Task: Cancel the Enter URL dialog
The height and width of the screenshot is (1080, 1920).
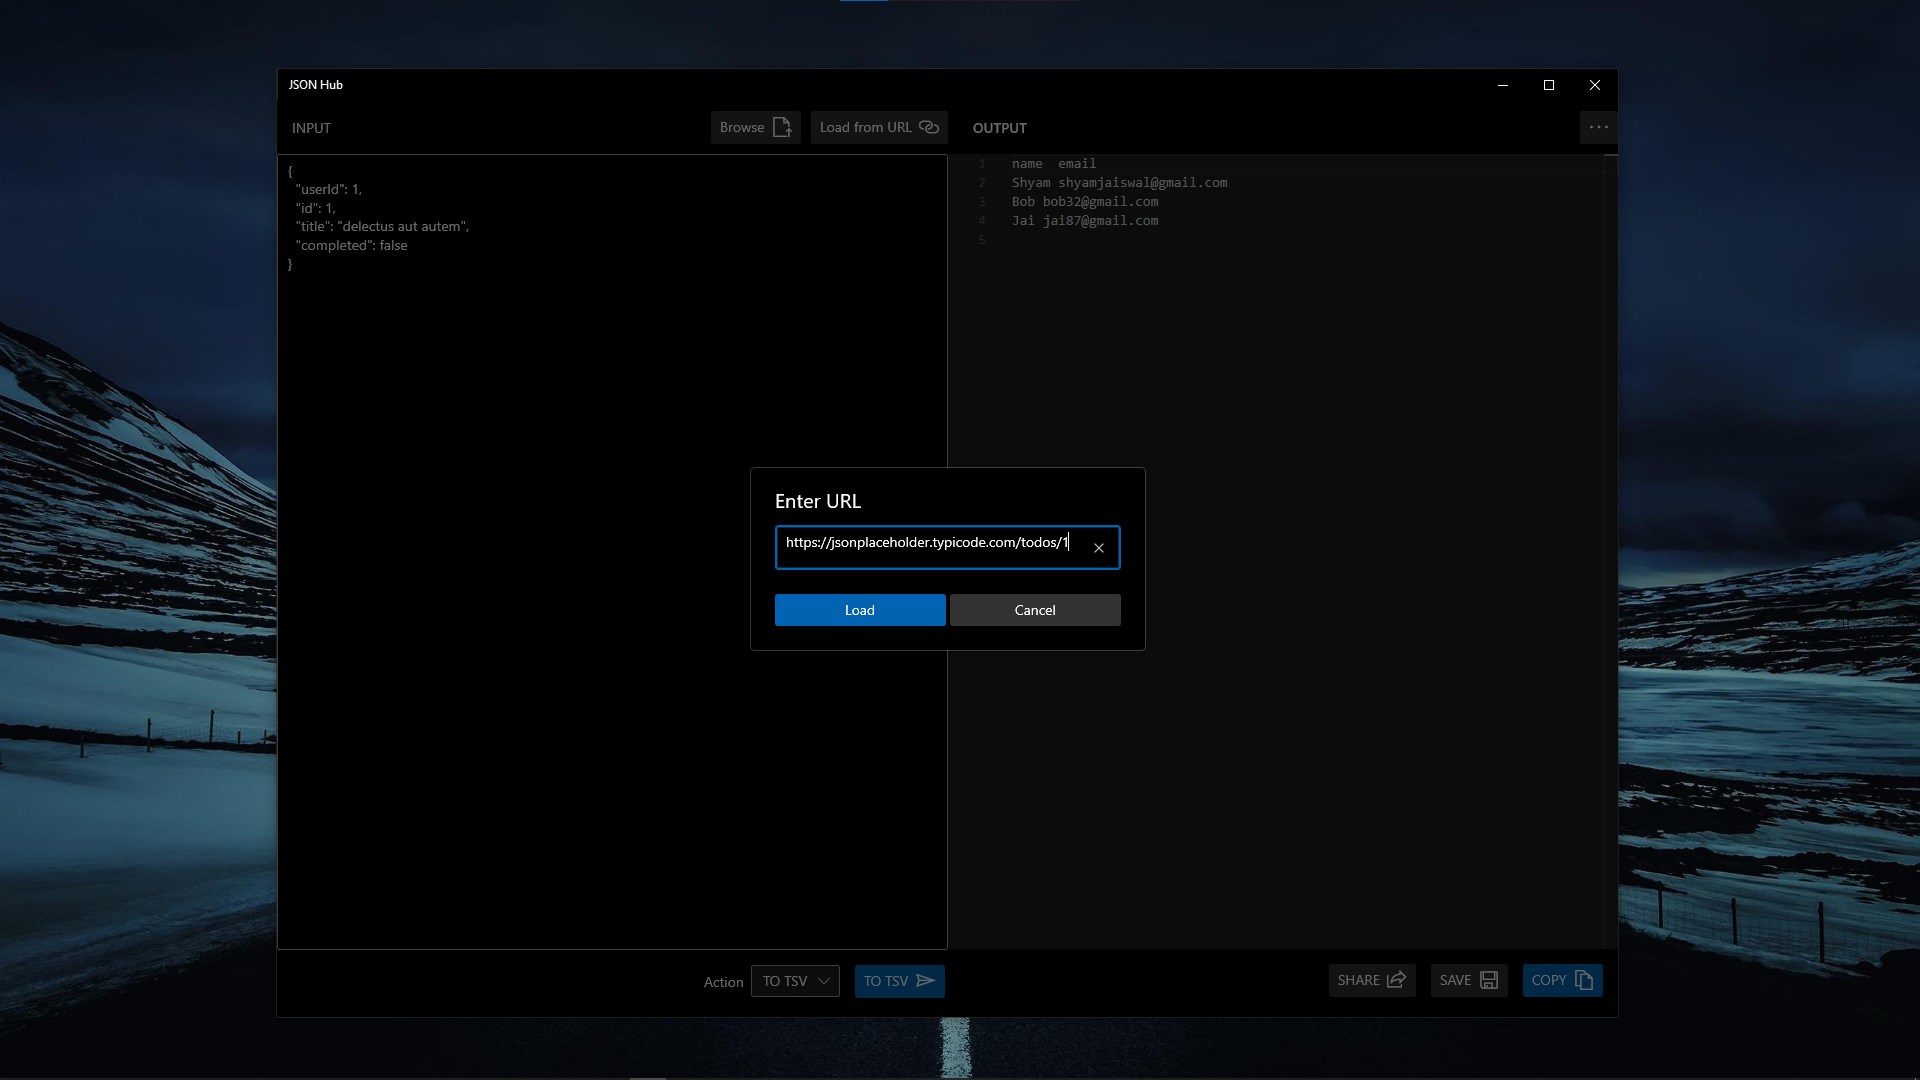Action: [1034, 610]
